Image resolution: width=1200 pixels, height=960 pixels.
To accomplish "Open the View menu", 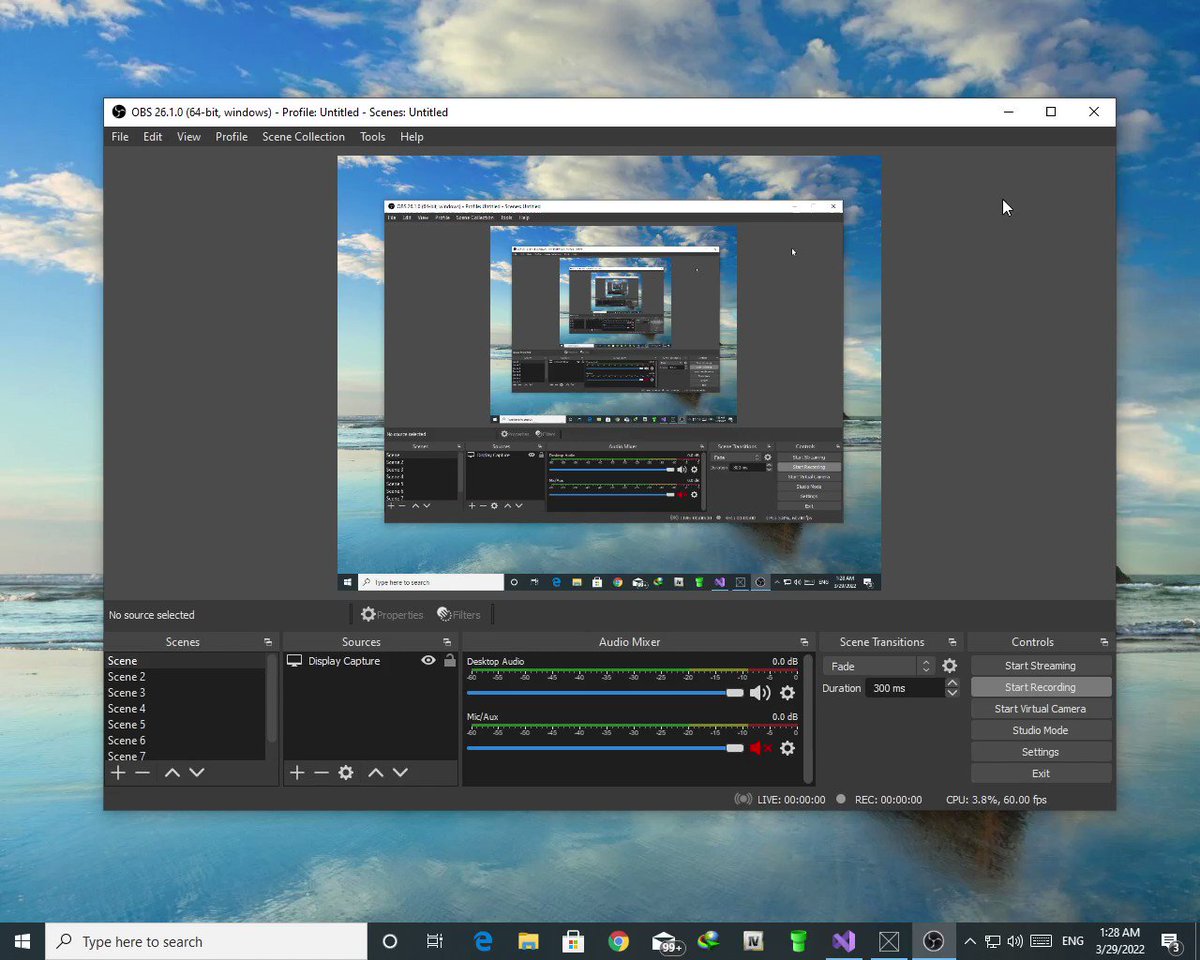I will click(x=189, y=137).
